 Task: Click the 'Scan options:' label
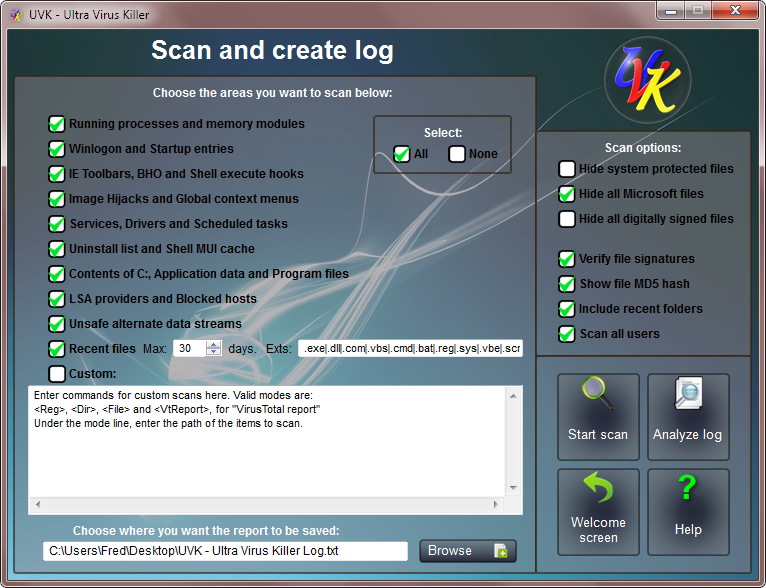tap(643, 147)
